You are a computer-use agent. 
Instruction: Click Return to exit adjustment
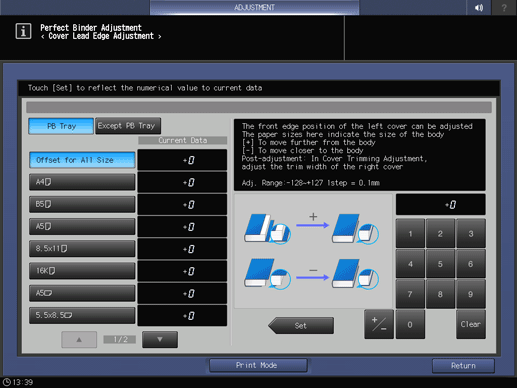pyautogui.click(x=463, y=366)
